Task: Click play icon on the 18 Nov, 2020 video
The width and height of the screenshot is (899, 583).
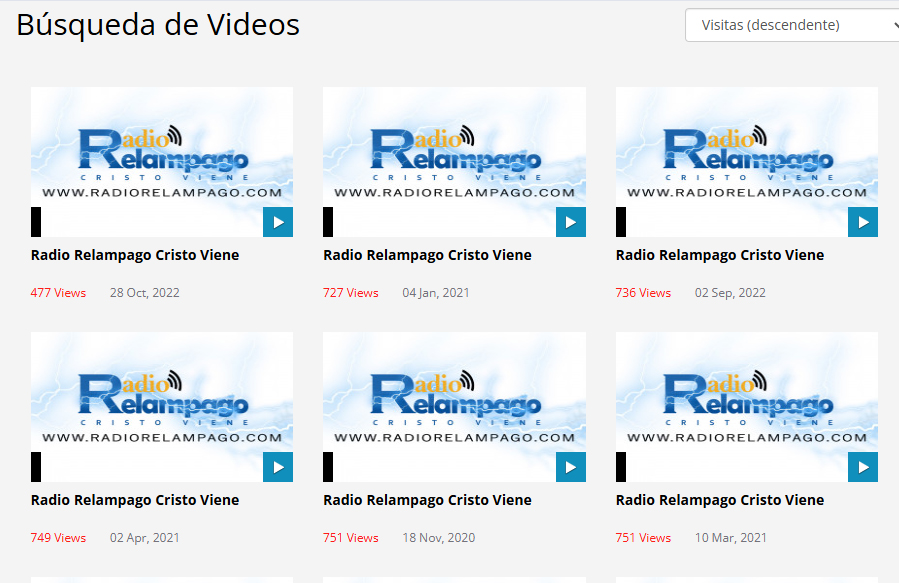Action: [x=570, y=467]
